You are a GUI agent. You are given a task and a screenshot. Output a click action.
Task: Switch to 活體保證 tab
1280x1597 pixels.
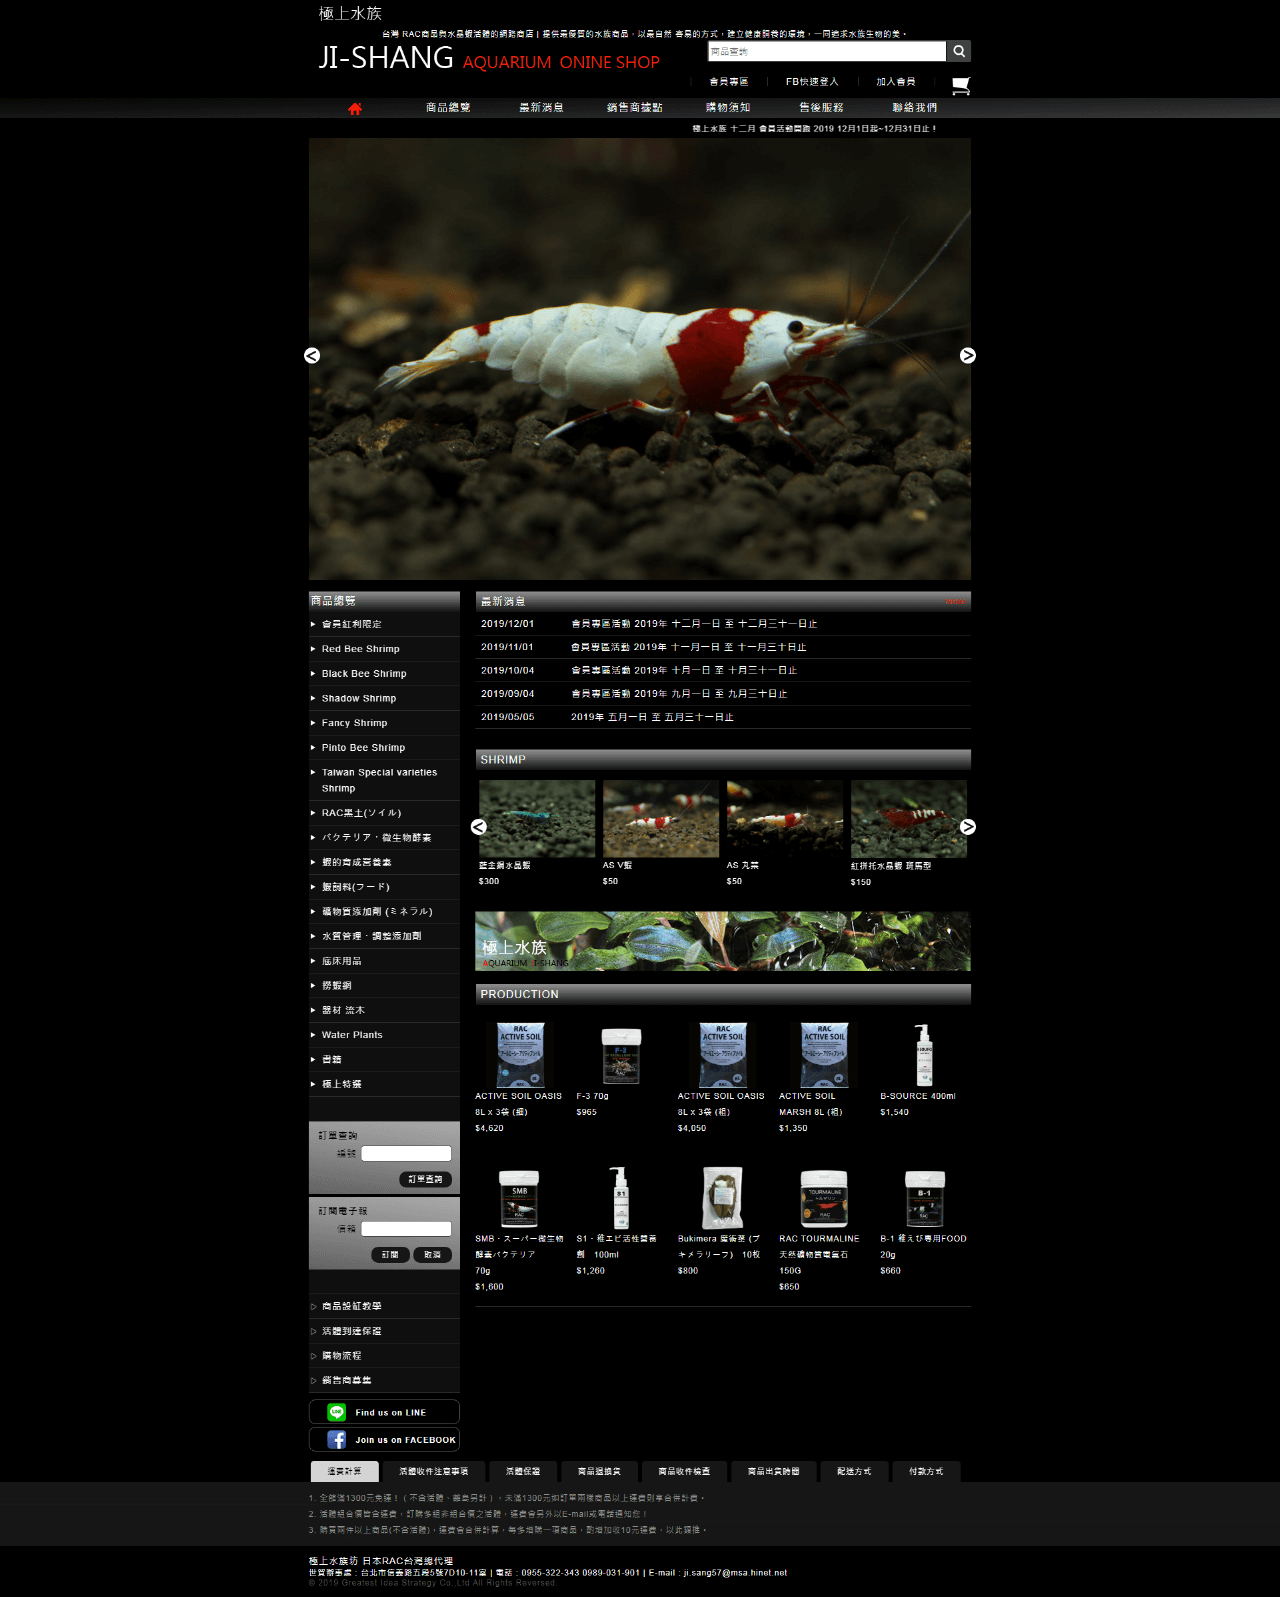523,1471
